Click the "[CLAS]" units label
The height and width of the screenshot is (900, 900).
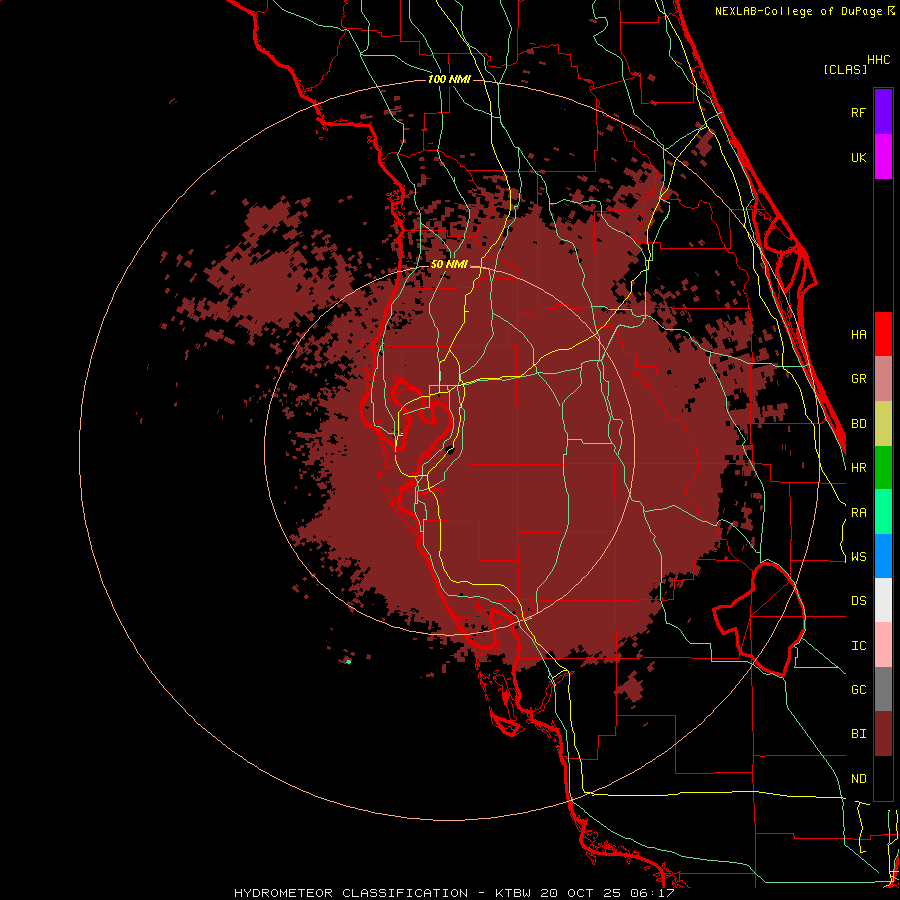click(845, 69)
